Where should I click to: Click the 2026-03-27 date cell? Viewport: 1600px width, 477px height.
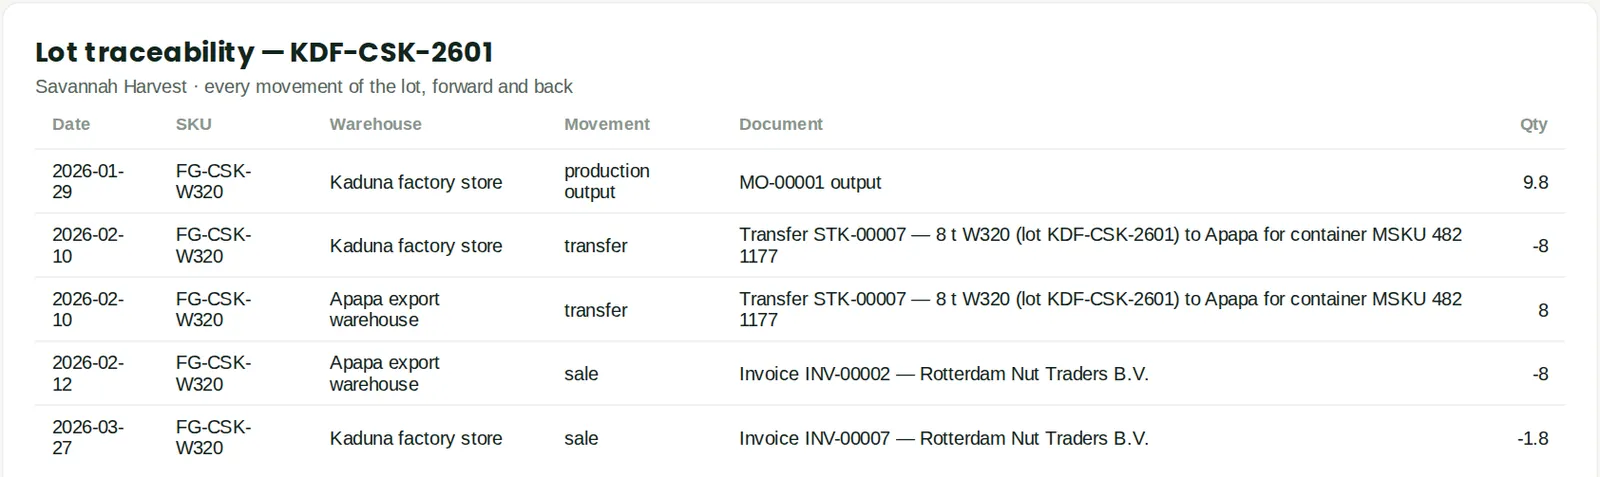(88, 437)
